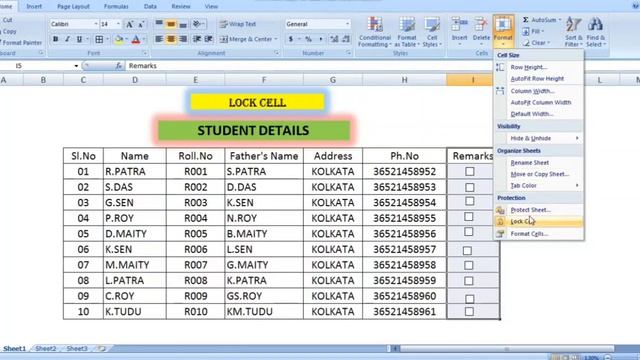Image resolution: width=640 pixels, height=360 pixels.
Task: Increase the indent
Action: click(209, 39)
